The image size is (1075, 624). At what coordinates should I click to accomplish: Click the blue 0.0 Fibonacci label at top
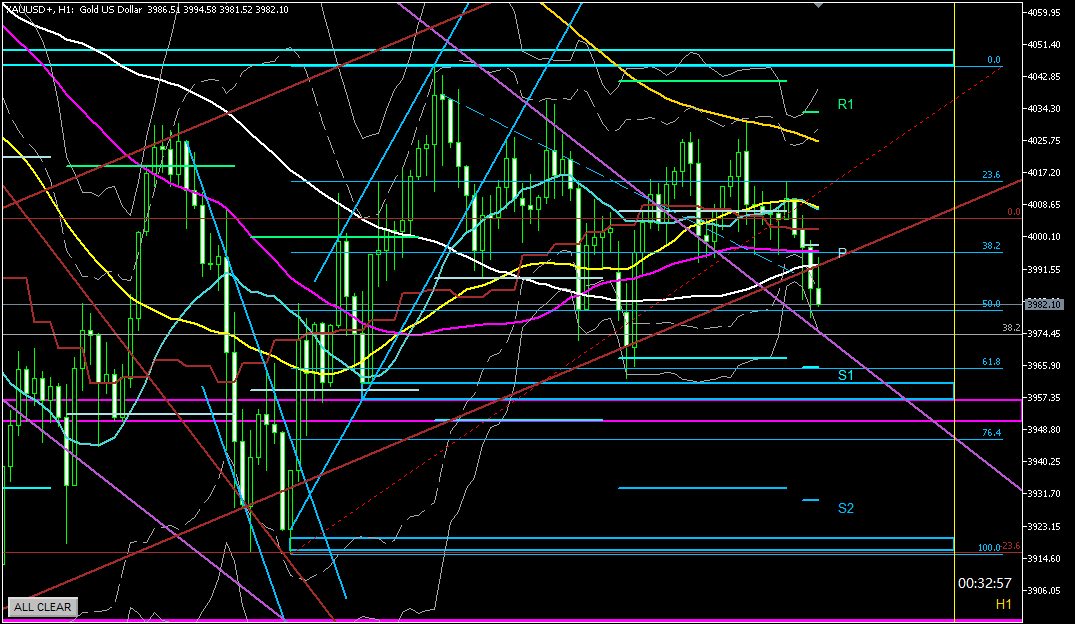[x=993, y=60]
